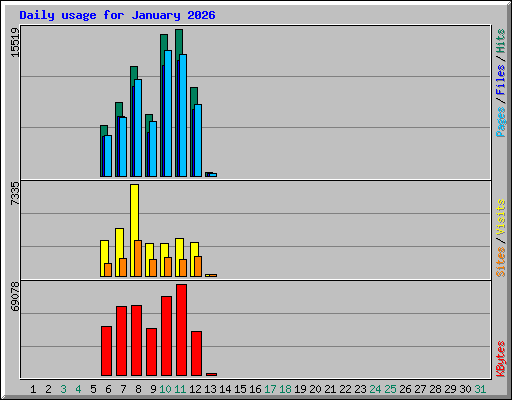This screenshot has height=400, width=512.
Task: Select the day 11 red KBytes bar
Action: coord(181,330)
